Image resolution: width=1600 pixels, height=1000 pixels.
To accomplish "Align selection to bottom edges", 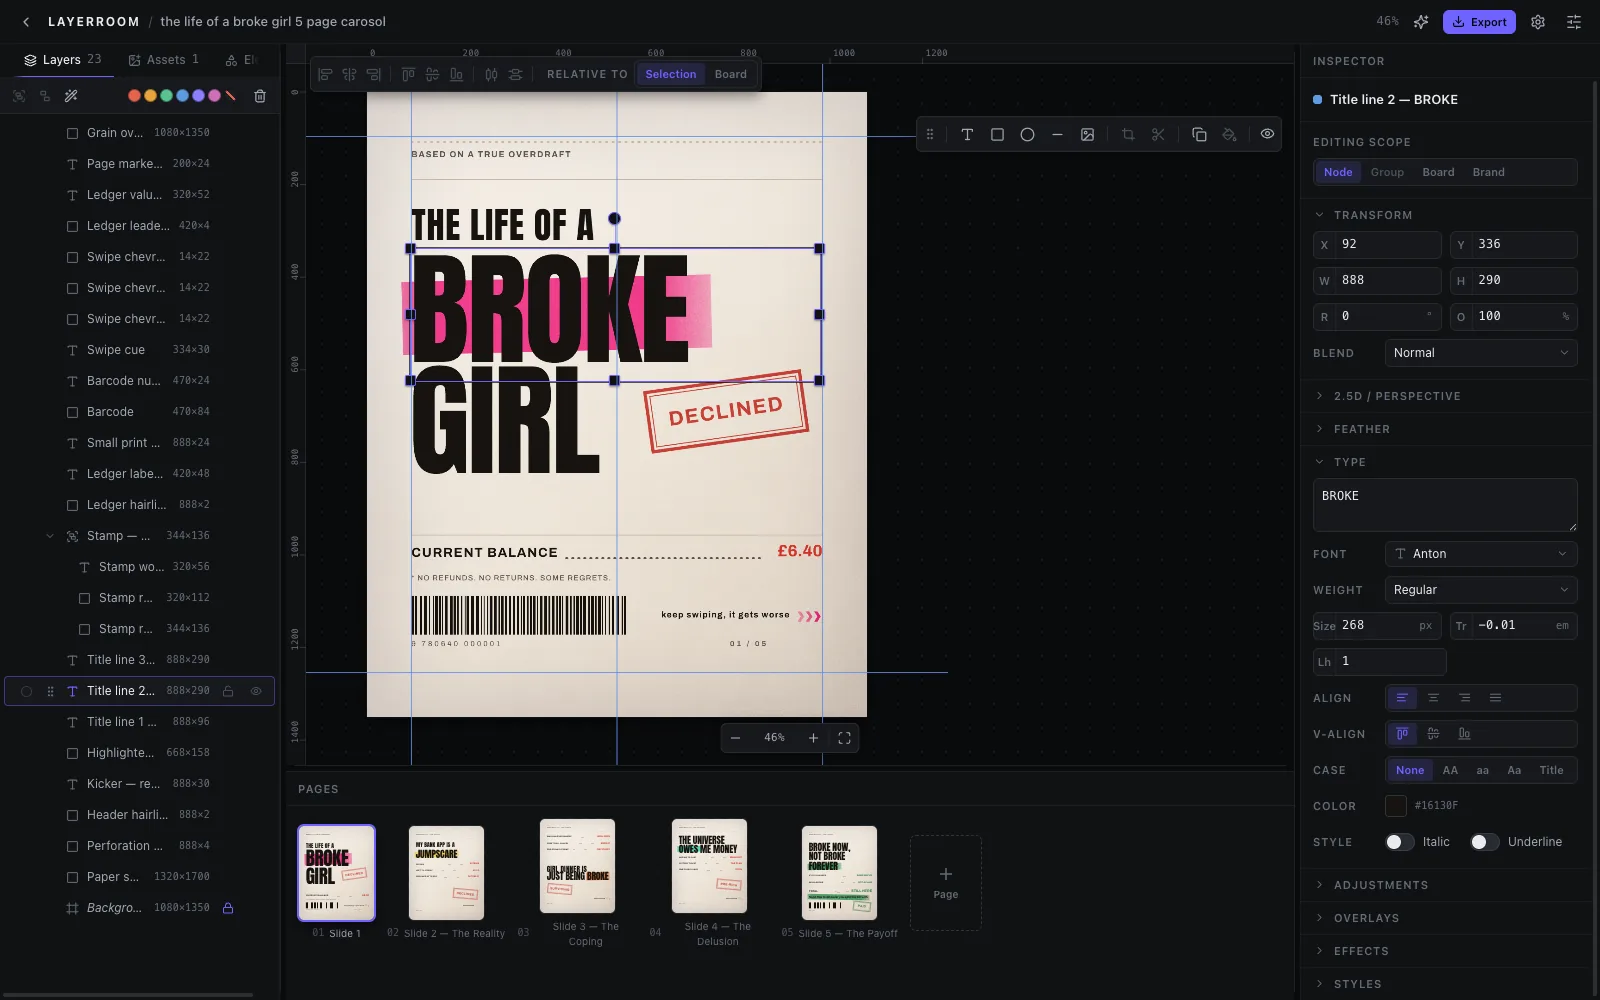I will pos(456,74).
